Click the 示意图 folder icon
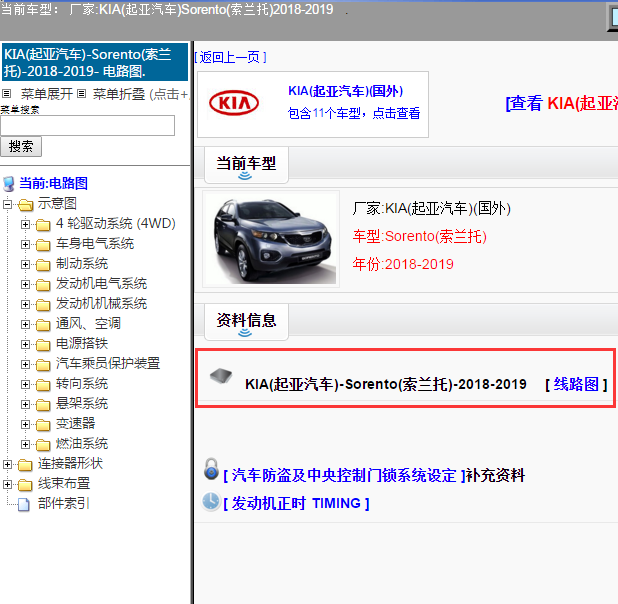This screenshot has height=604, width=618. point(26,205)
